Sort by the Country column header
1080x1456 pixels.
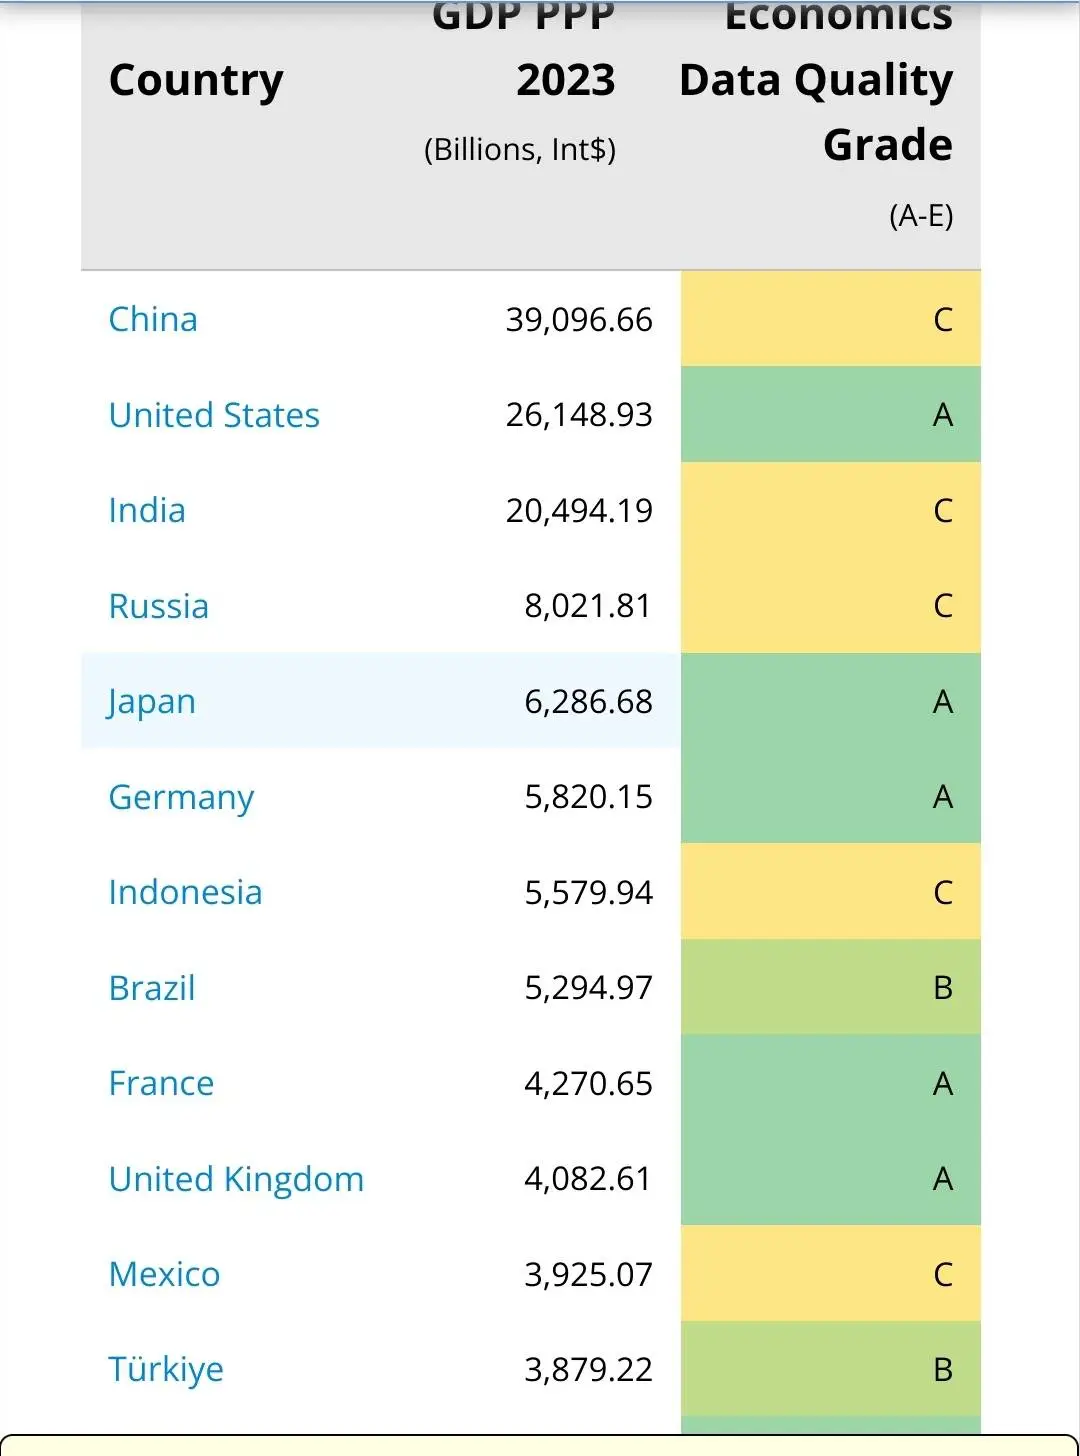pos(196,80)
